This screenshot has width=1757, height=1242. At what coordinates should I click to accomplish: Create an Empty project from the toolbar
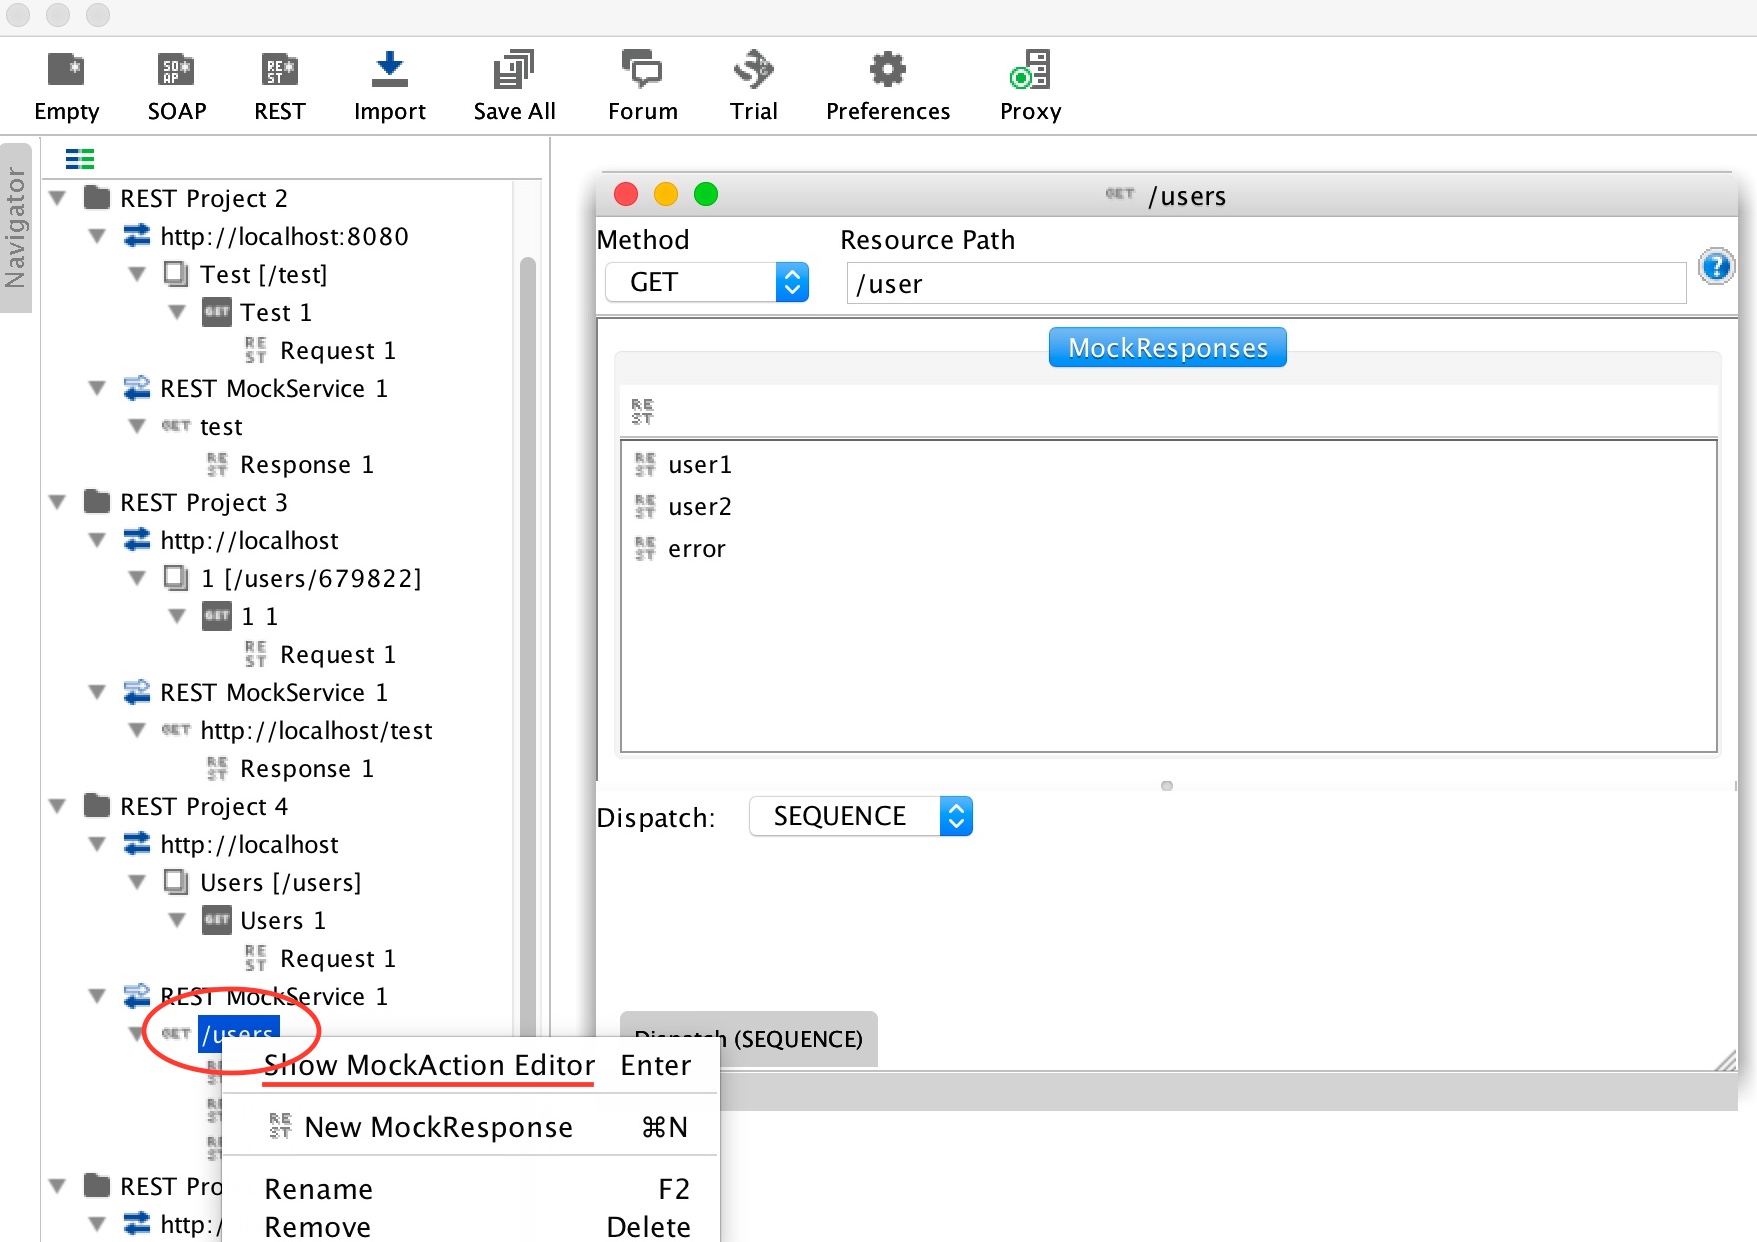66,86
